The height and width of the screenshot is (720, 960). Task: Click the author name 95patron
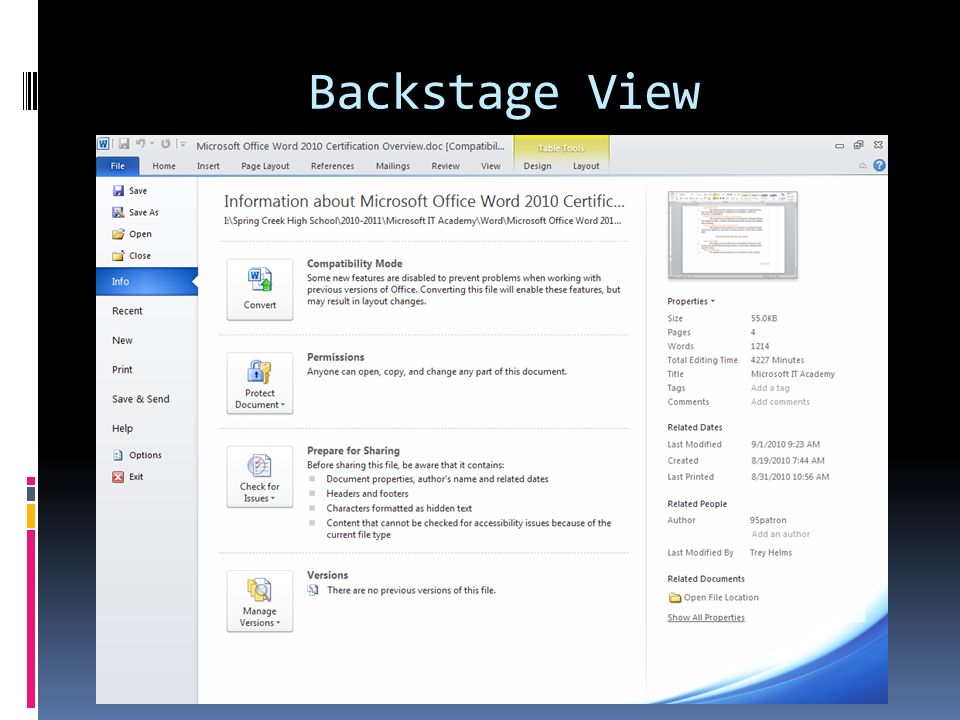[768, 520]
